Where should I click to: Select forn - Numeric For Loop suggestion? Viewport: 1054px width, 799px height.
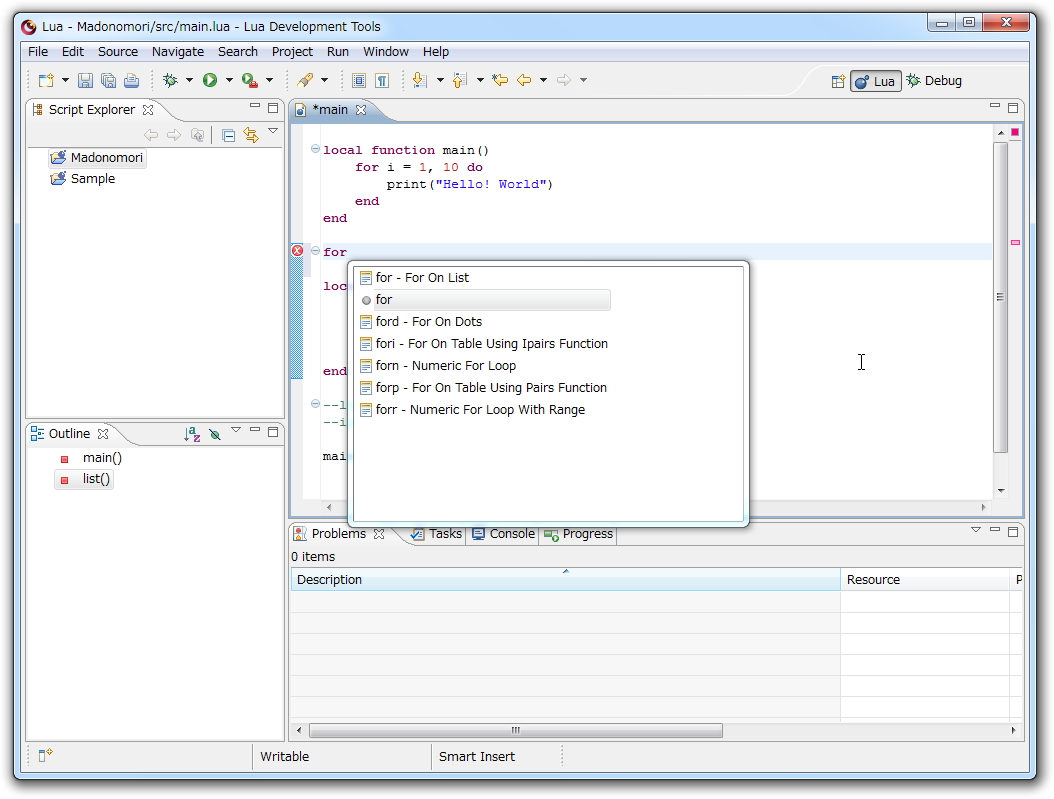pyautogui.click(x=445, y=366)
